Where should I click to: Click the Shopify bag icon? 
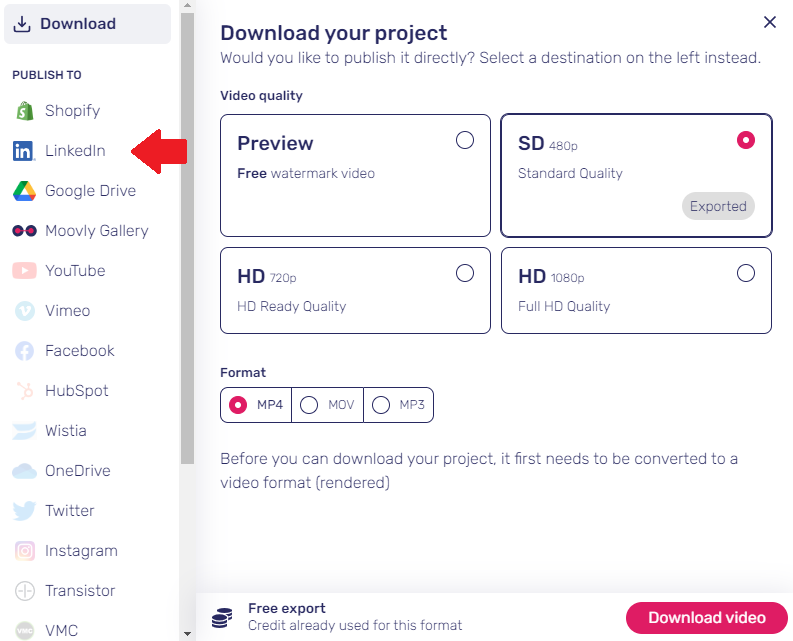point(24,111)
